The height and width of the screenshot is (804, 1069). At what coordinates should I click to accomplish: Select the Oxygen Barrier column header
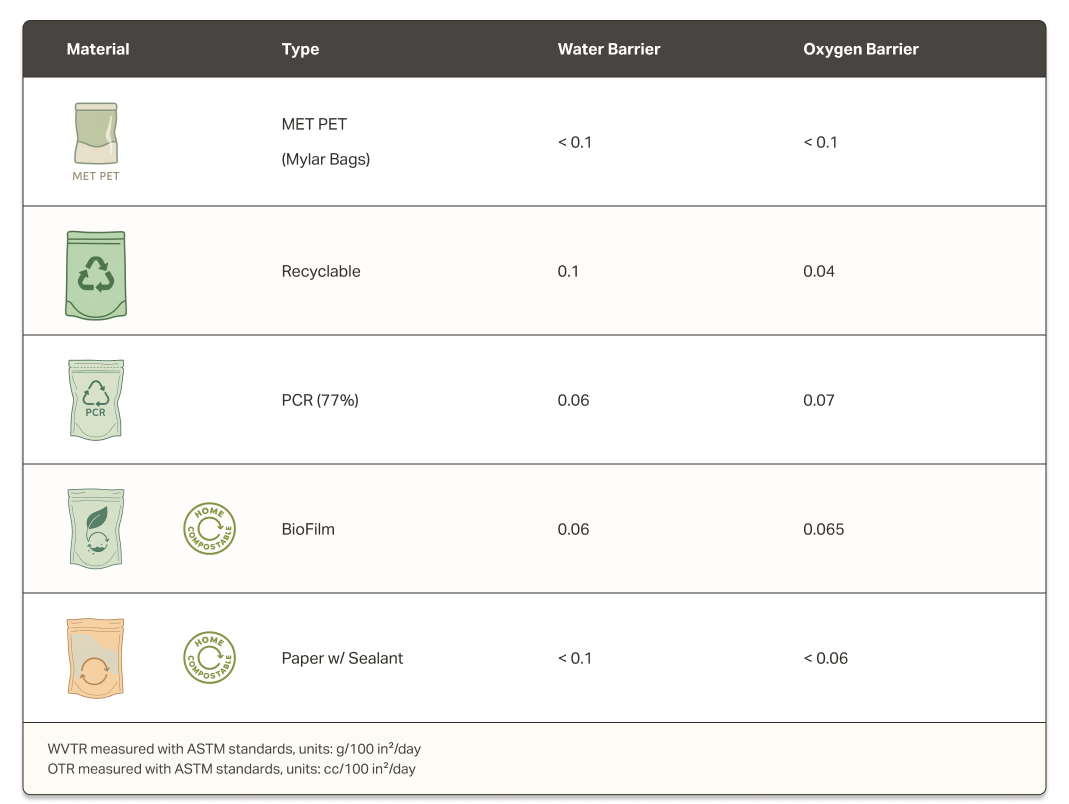(860, 49)
